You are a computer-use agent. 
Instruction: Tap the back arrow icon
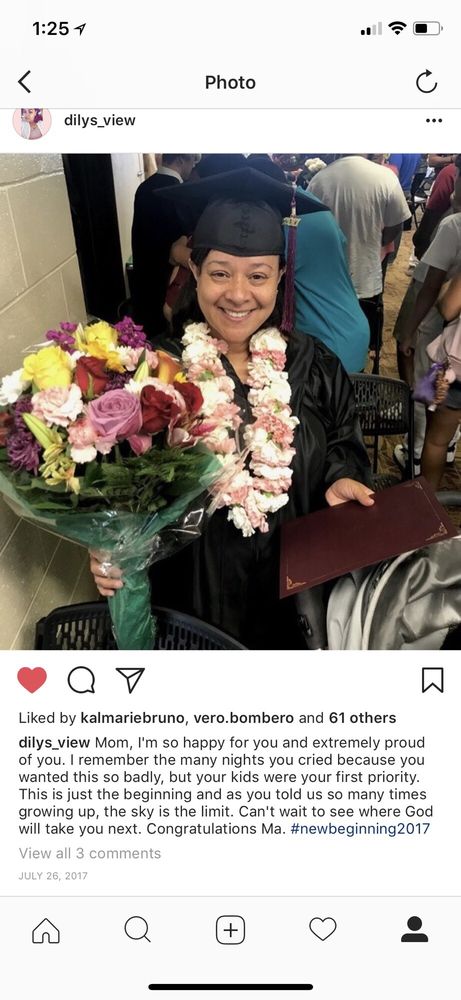(24, 82)
